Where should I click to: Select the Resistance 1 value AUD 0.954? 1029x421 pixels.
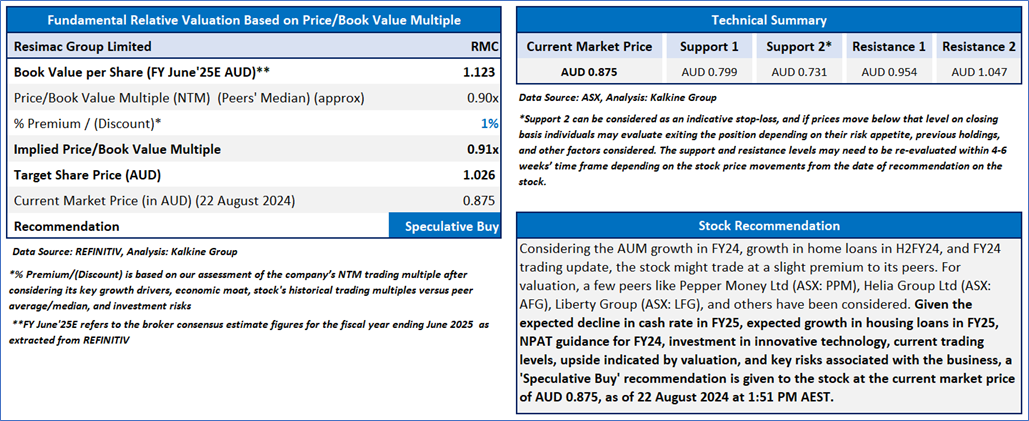[x=888, y=71]
